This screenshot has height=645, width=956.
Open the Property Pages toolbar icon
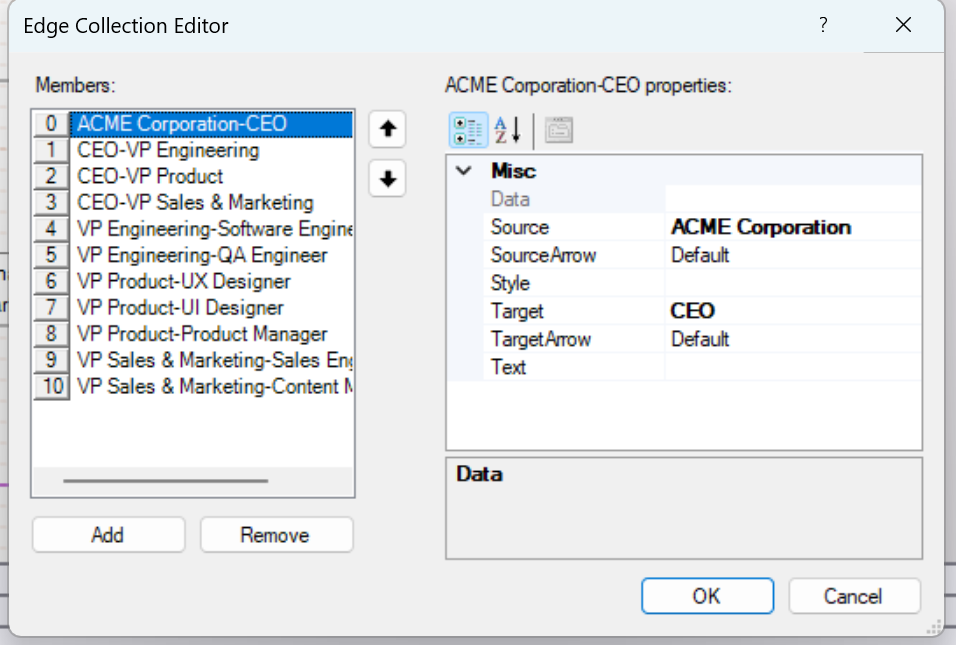tap(558, 130)
